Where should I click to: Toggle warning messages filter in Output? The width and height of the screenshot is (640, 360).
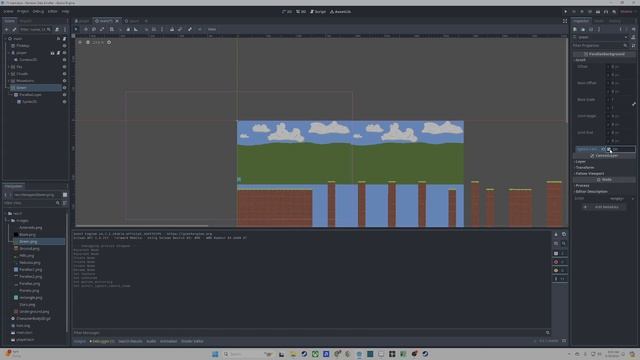(559, 270)
